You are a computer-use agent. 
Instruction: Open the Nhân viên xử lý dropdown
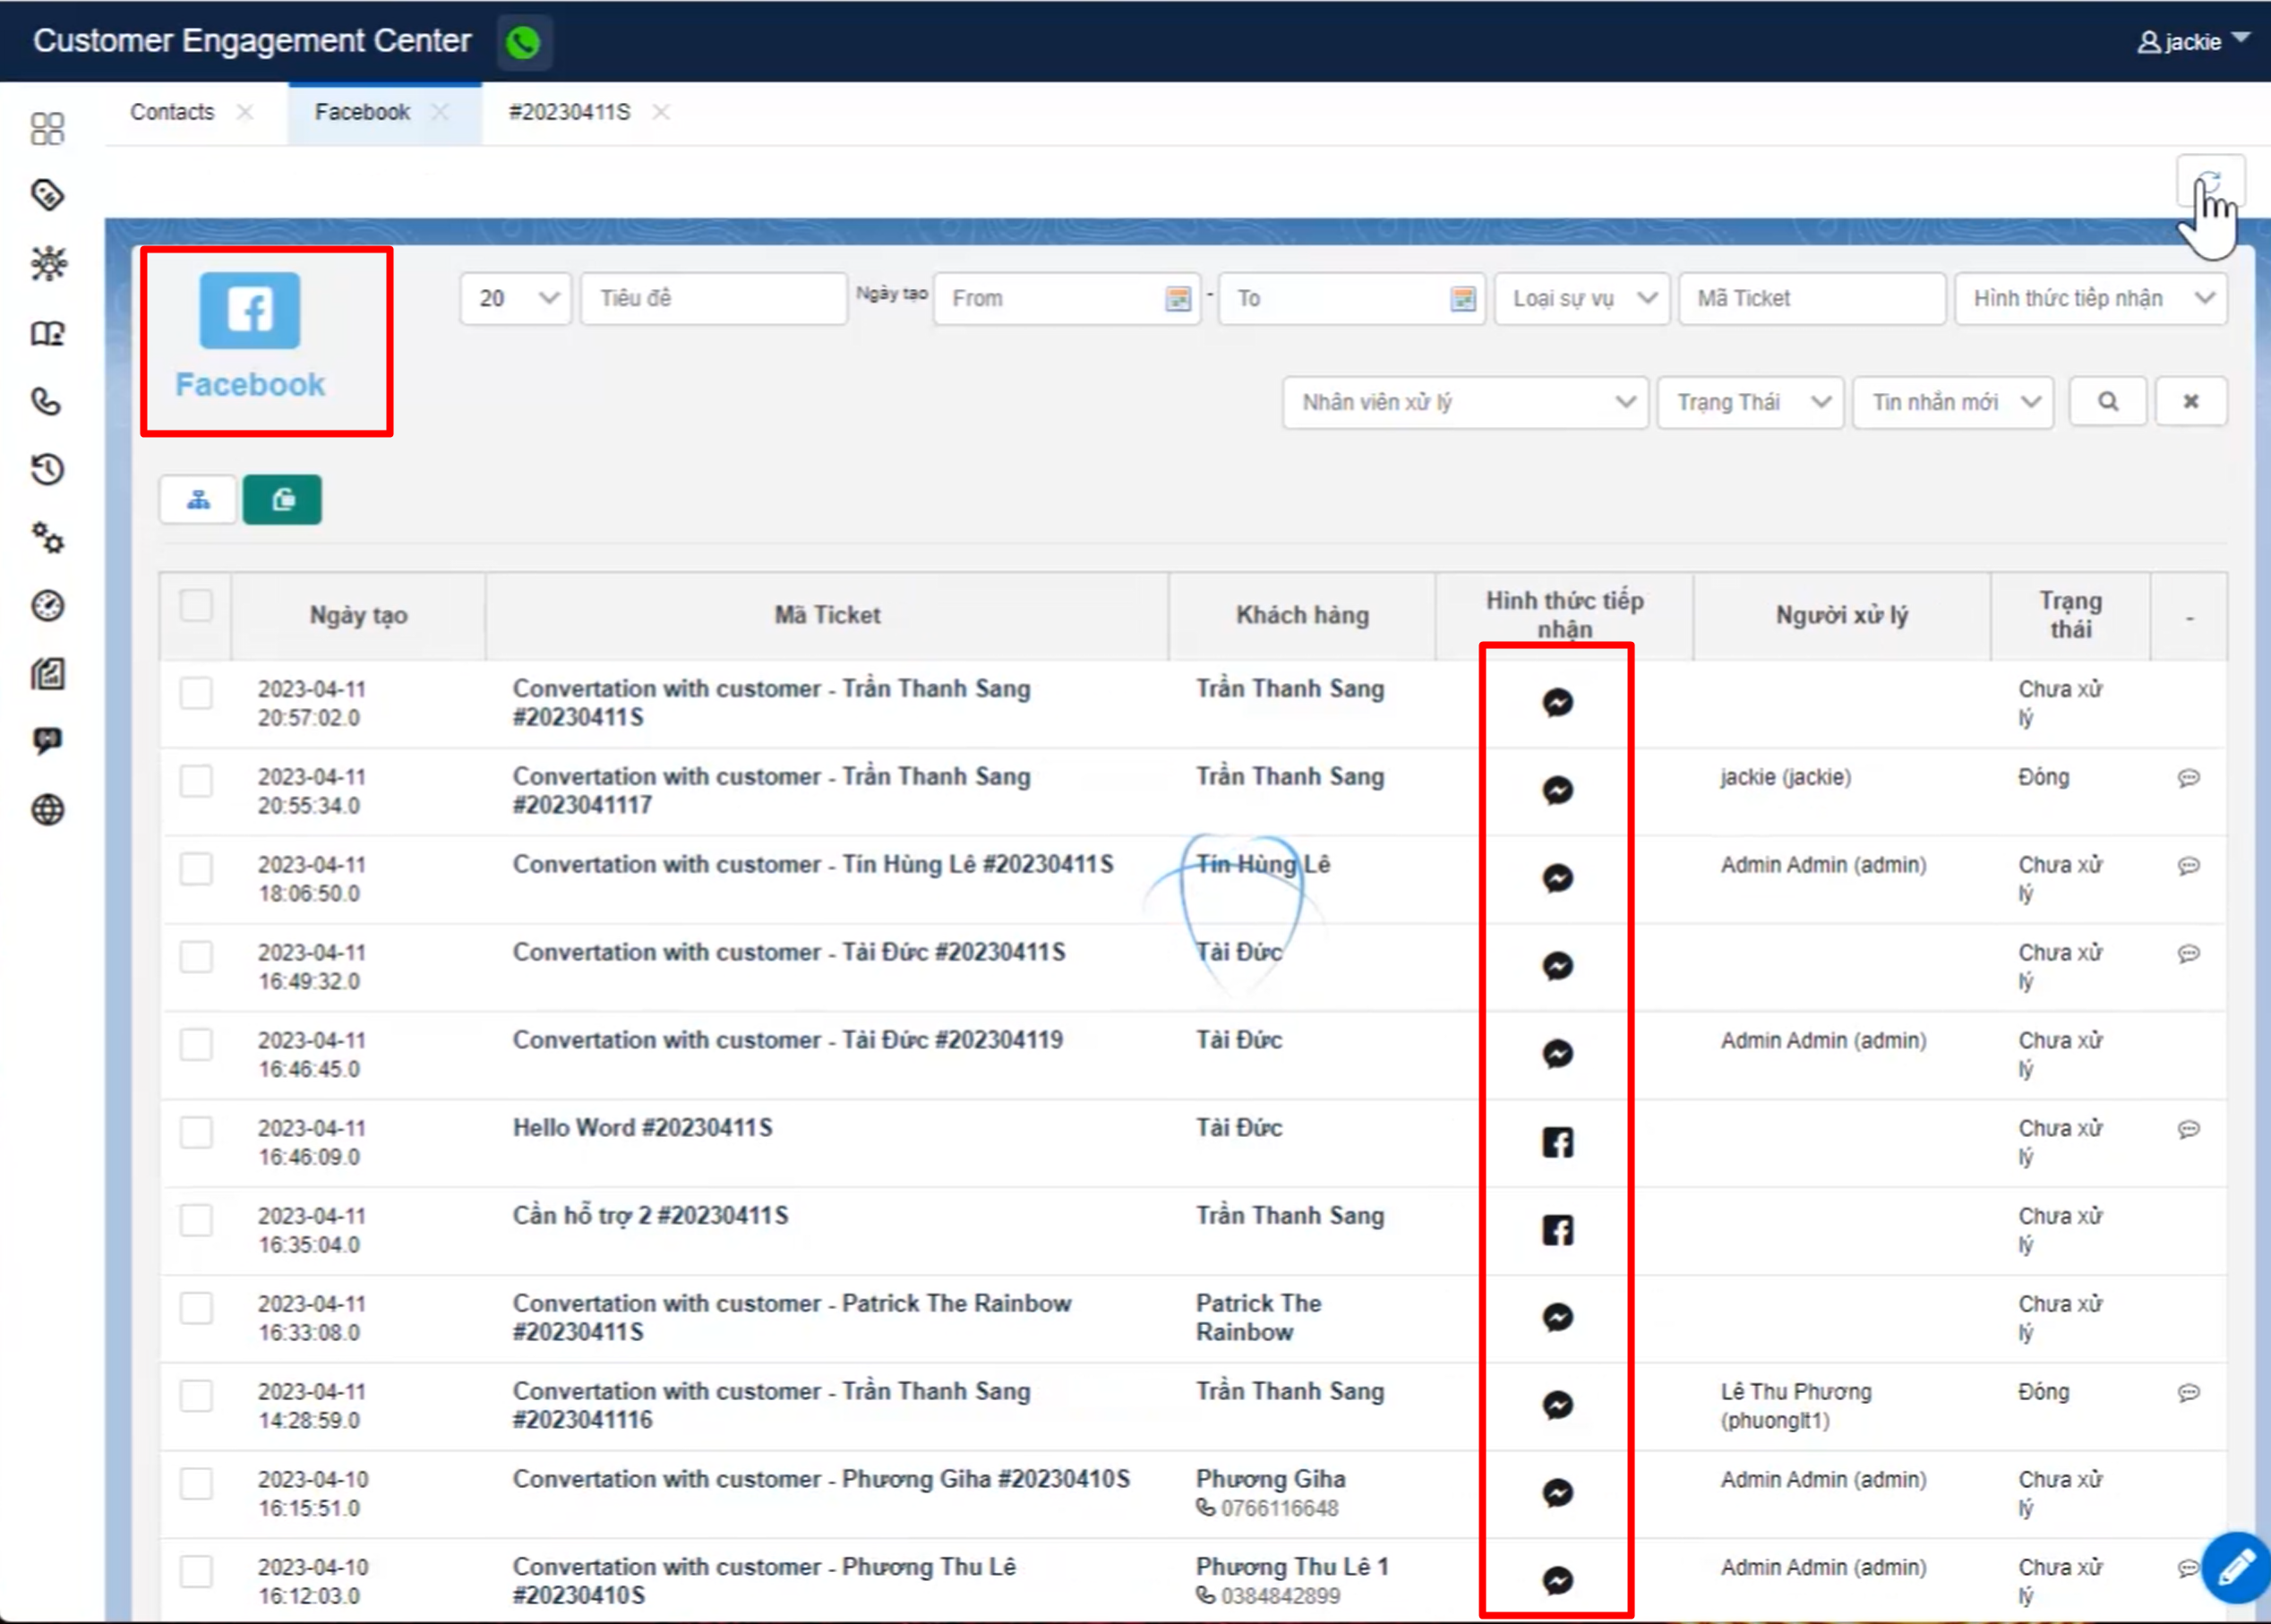point(1465,402)
